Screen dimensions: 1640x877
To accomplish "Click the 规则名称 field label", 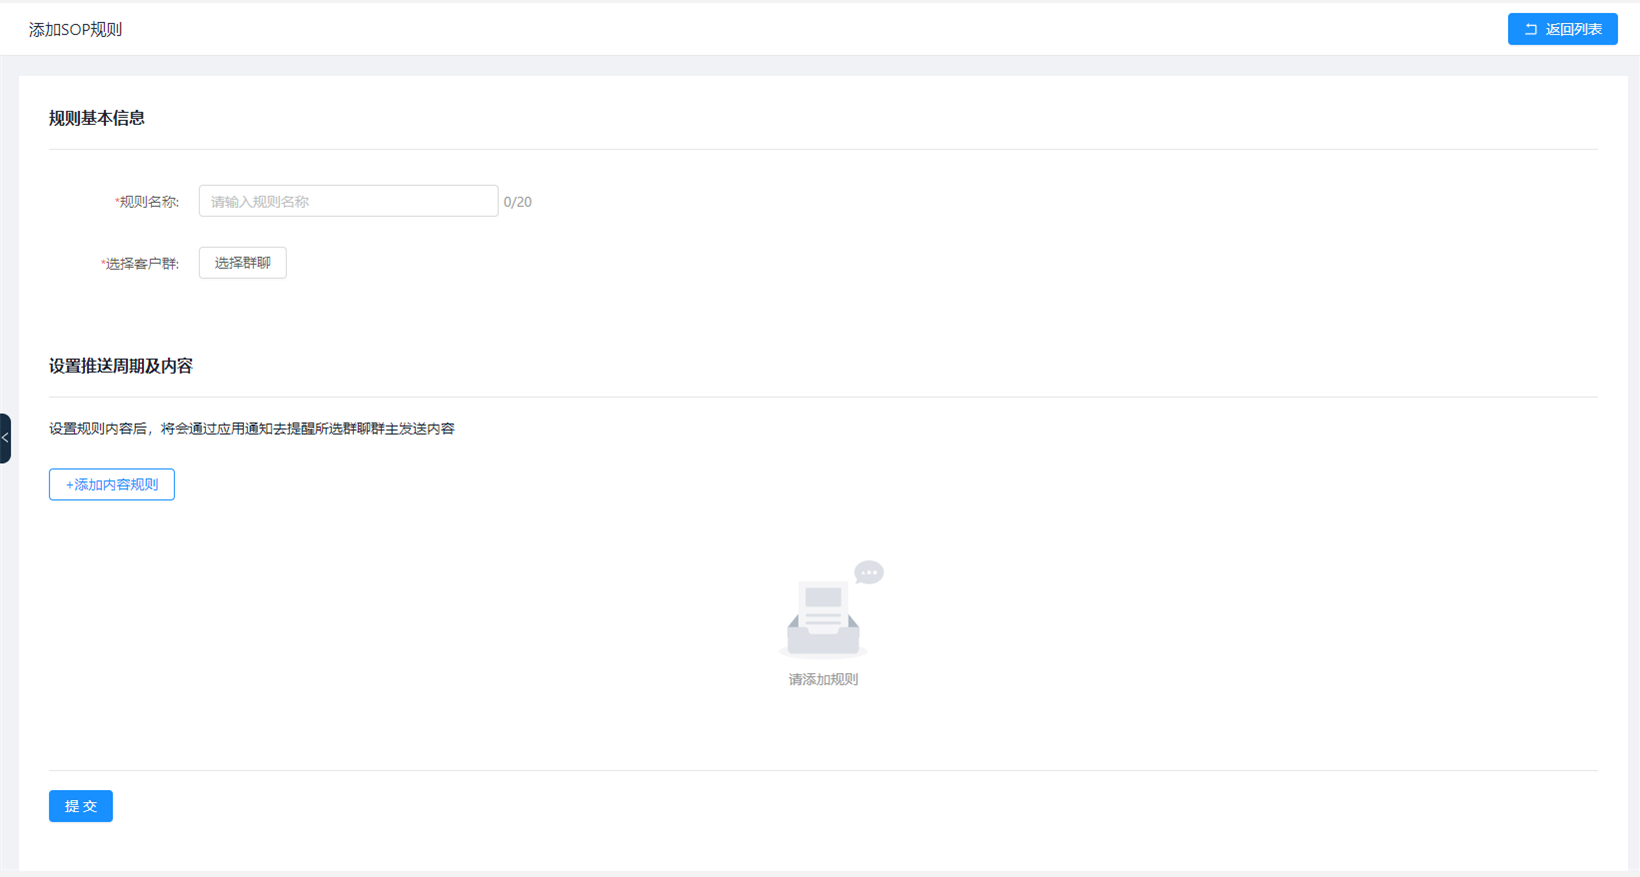I will click(x=147, y=202).
